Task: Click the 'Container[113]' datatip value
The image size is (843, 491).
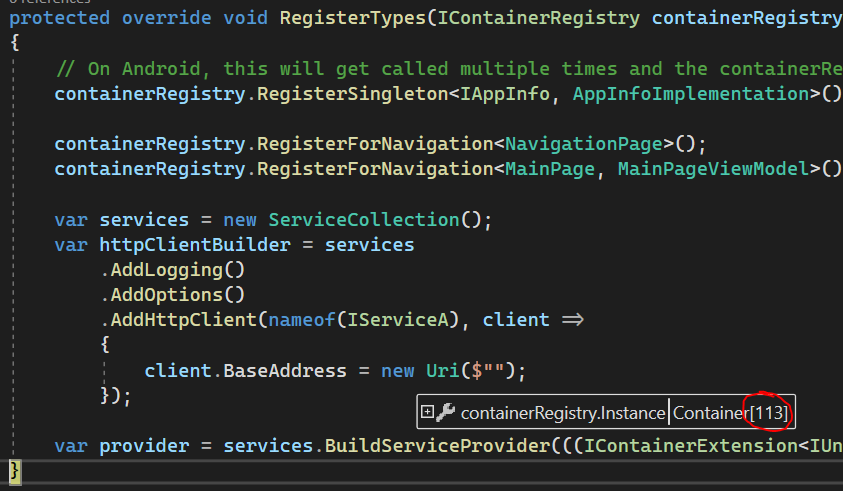Action: [x=730, y=413]
